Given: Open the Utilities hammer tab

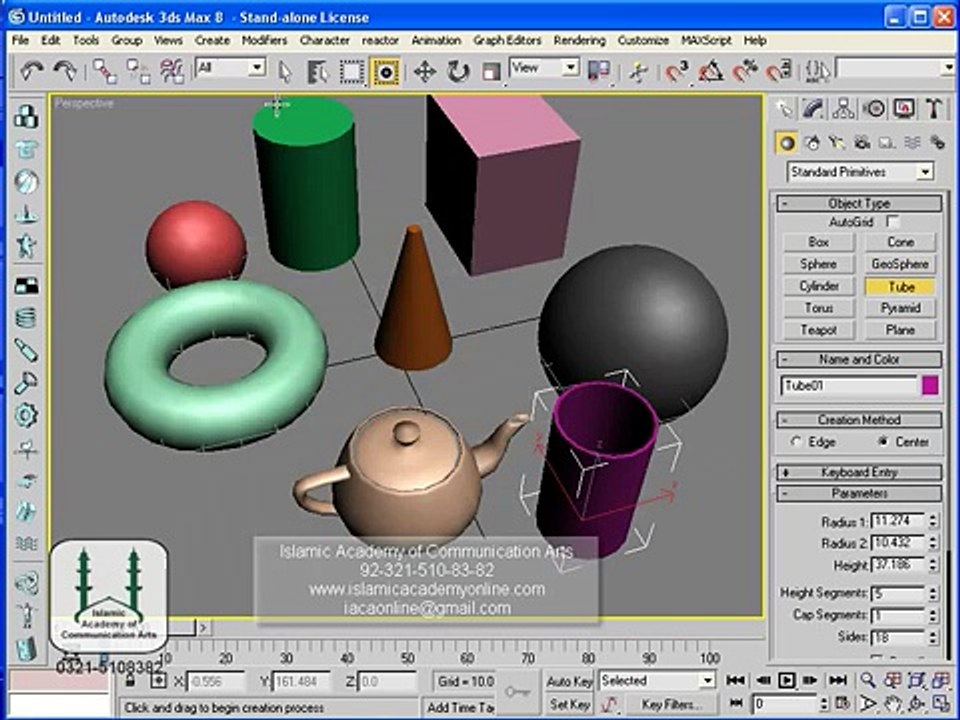Looking at the screenshot, I should pyautogui.click(x=934, y=109).
